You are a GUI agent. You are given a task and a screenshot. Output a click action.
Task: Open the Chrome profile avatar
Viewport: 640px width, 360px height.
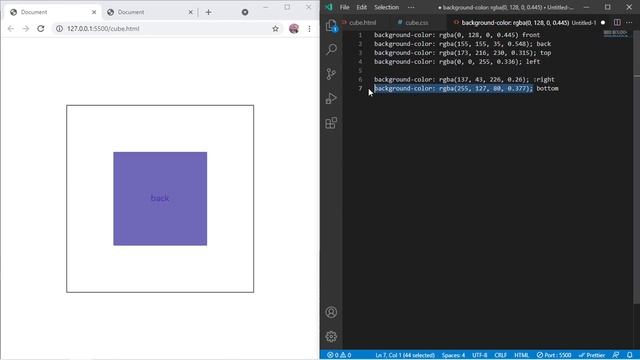coord(294,29)
